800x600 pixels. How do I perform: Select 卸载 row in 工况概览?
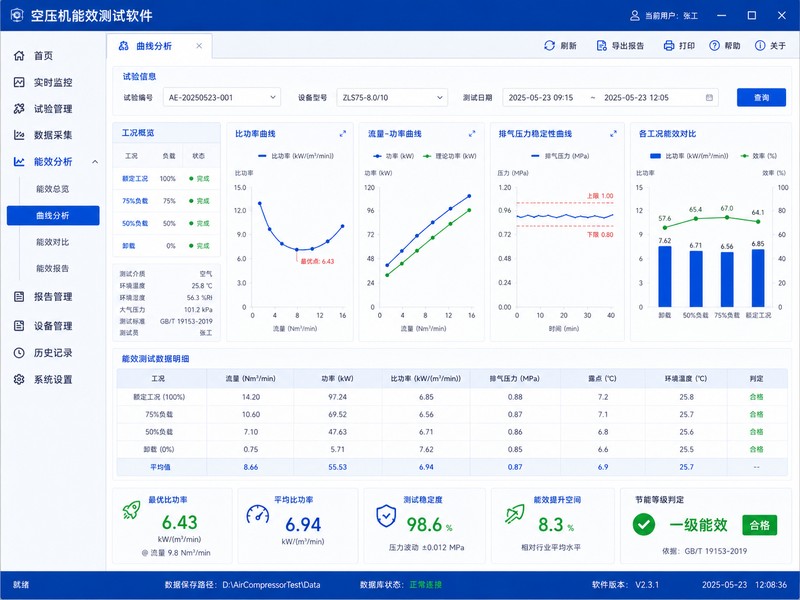coord(166,246)
